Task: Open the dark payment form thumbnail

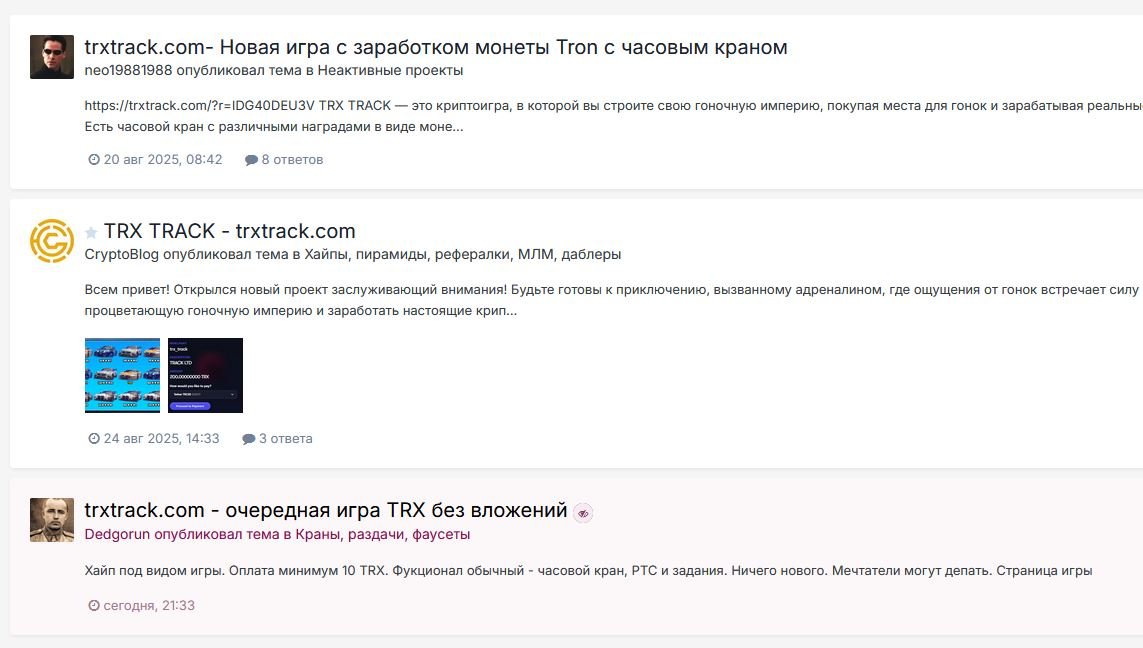Action: point(205,375)
